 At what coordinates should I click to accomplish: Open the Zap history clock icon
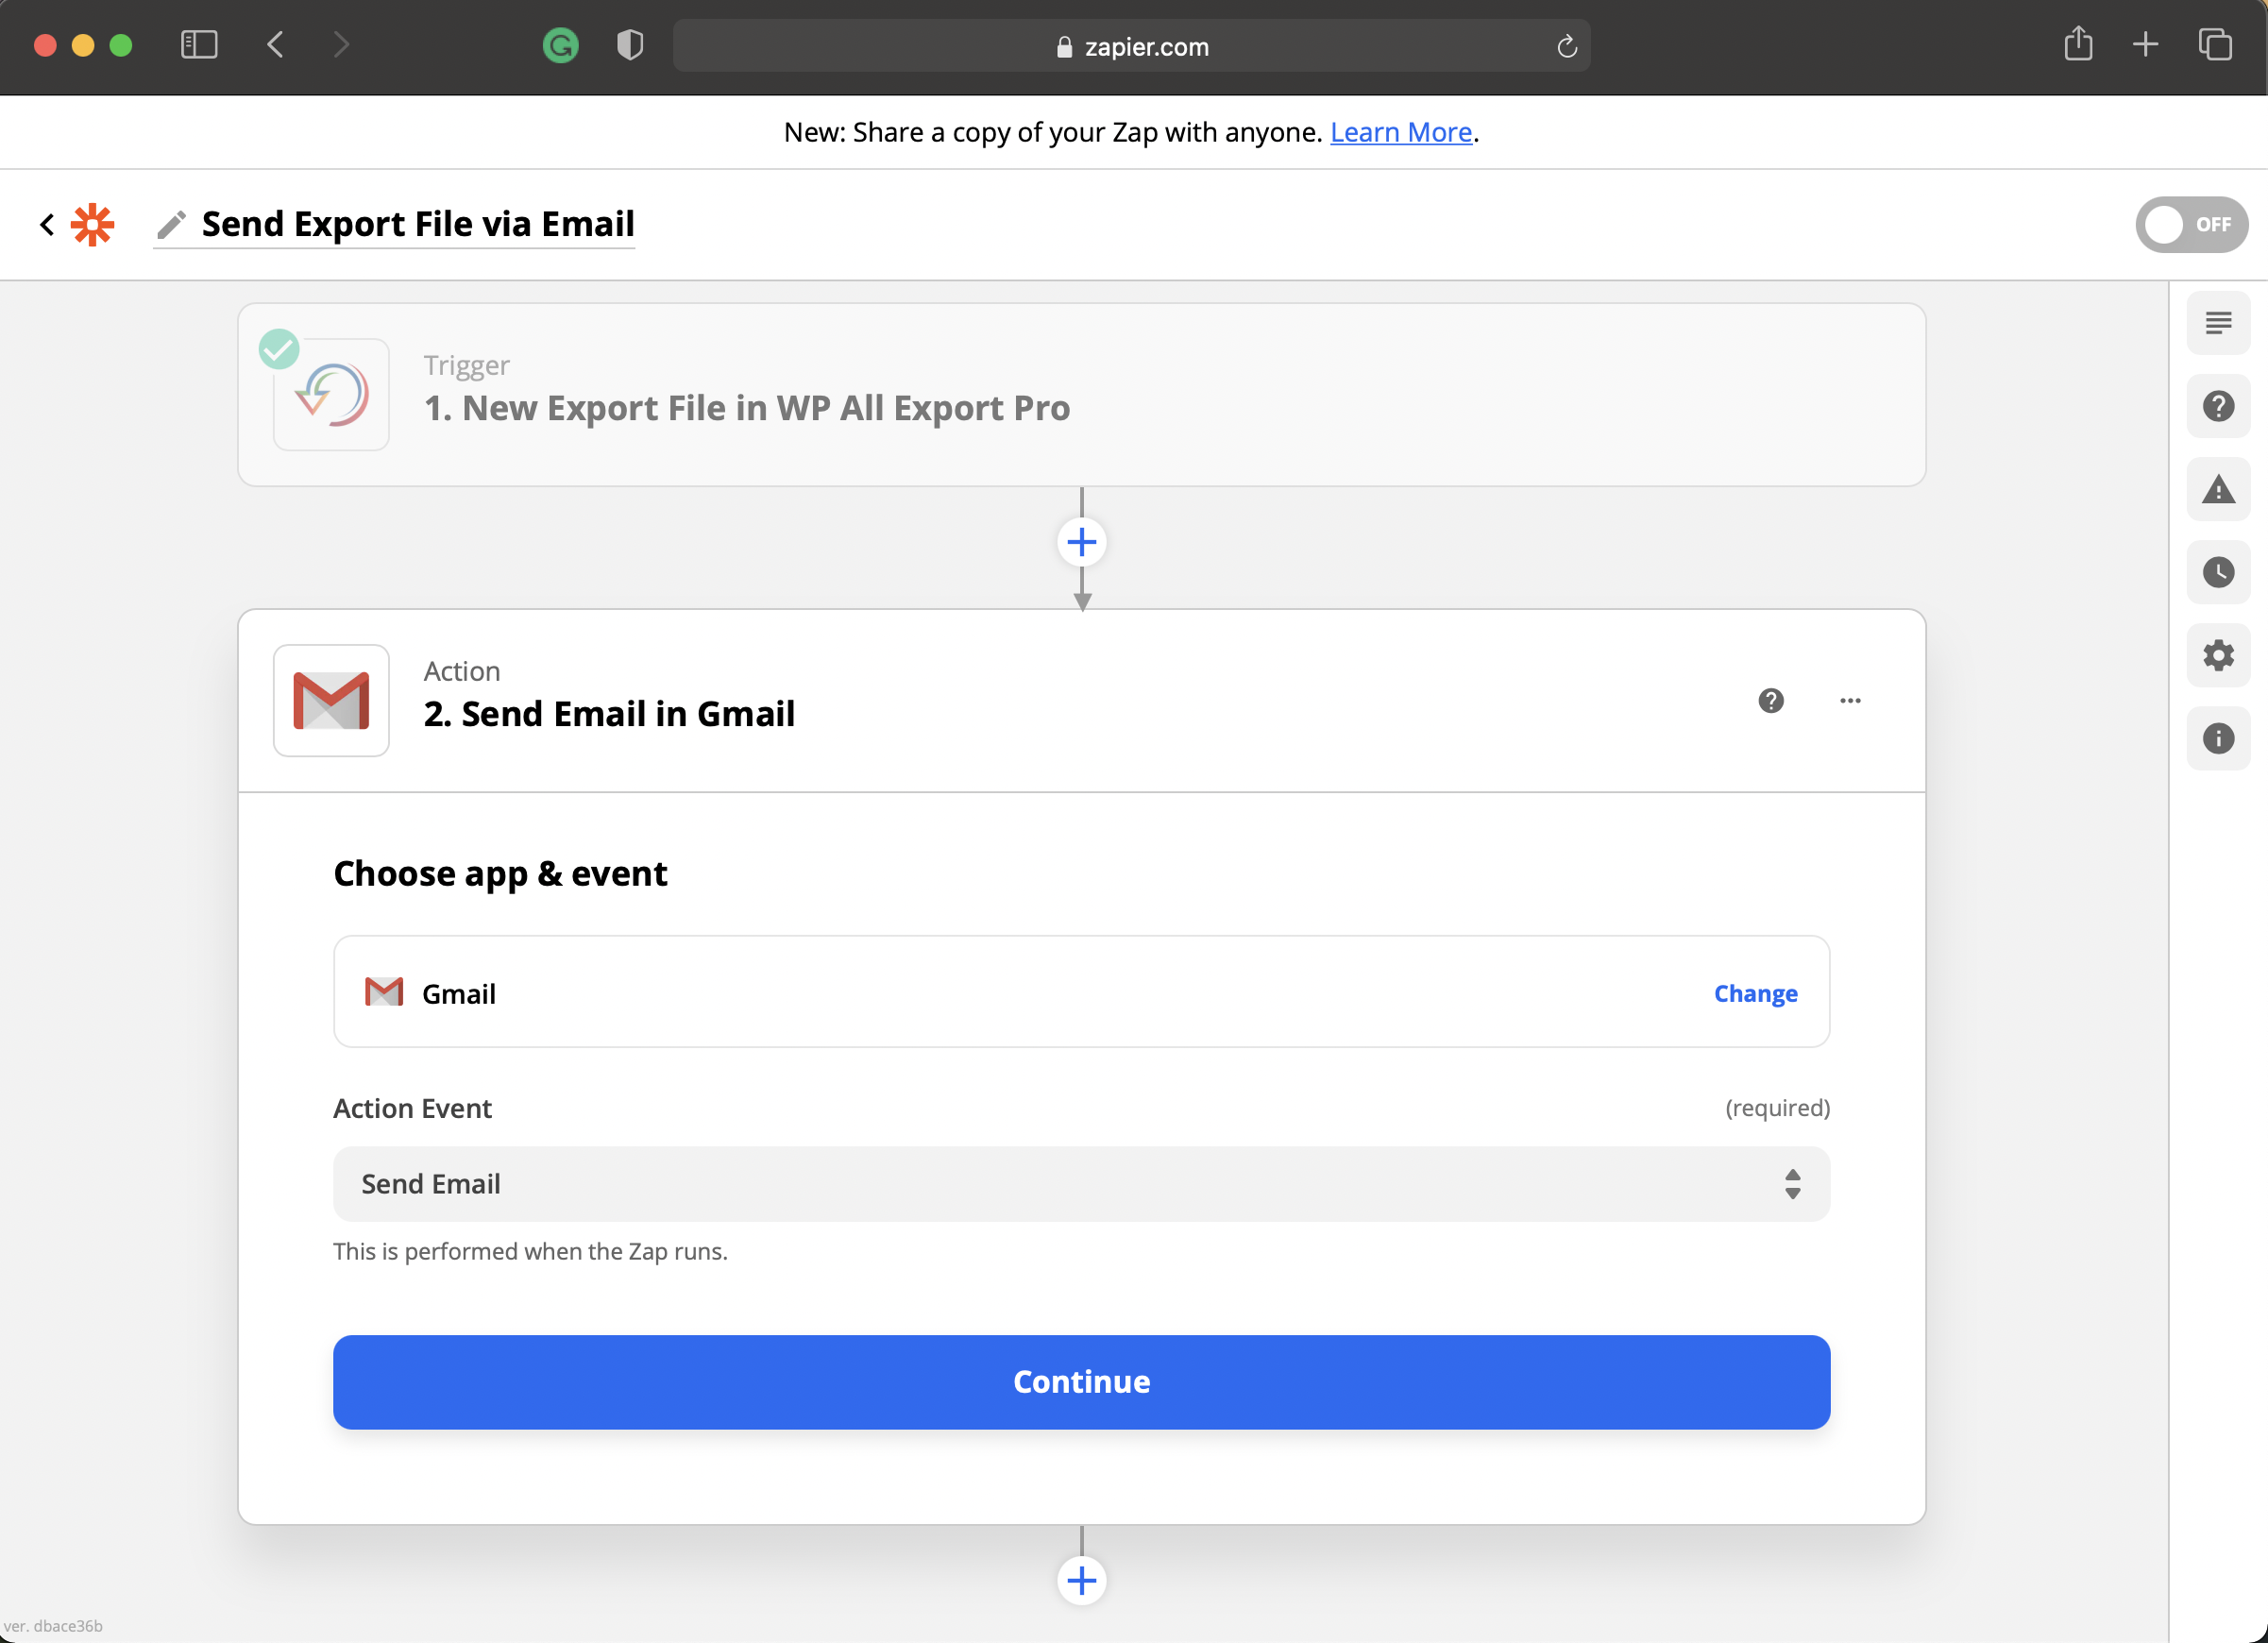point(2217,572)
